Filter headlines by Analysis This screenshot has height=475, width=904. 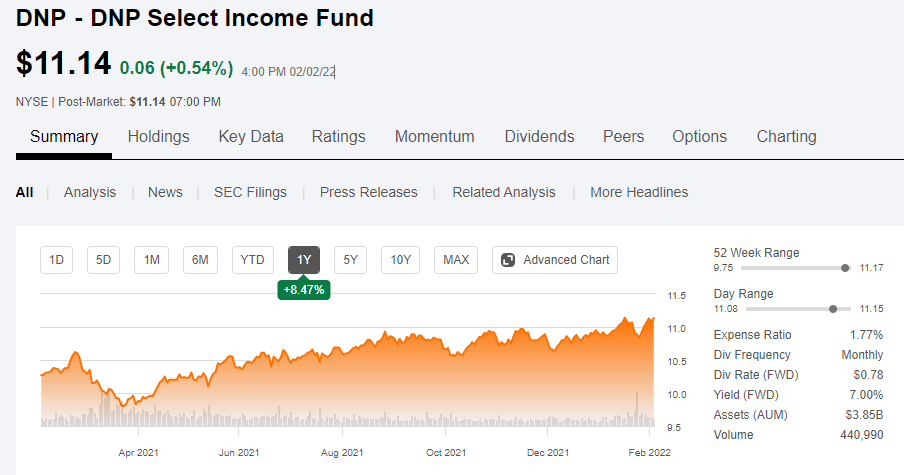[90, 193]
